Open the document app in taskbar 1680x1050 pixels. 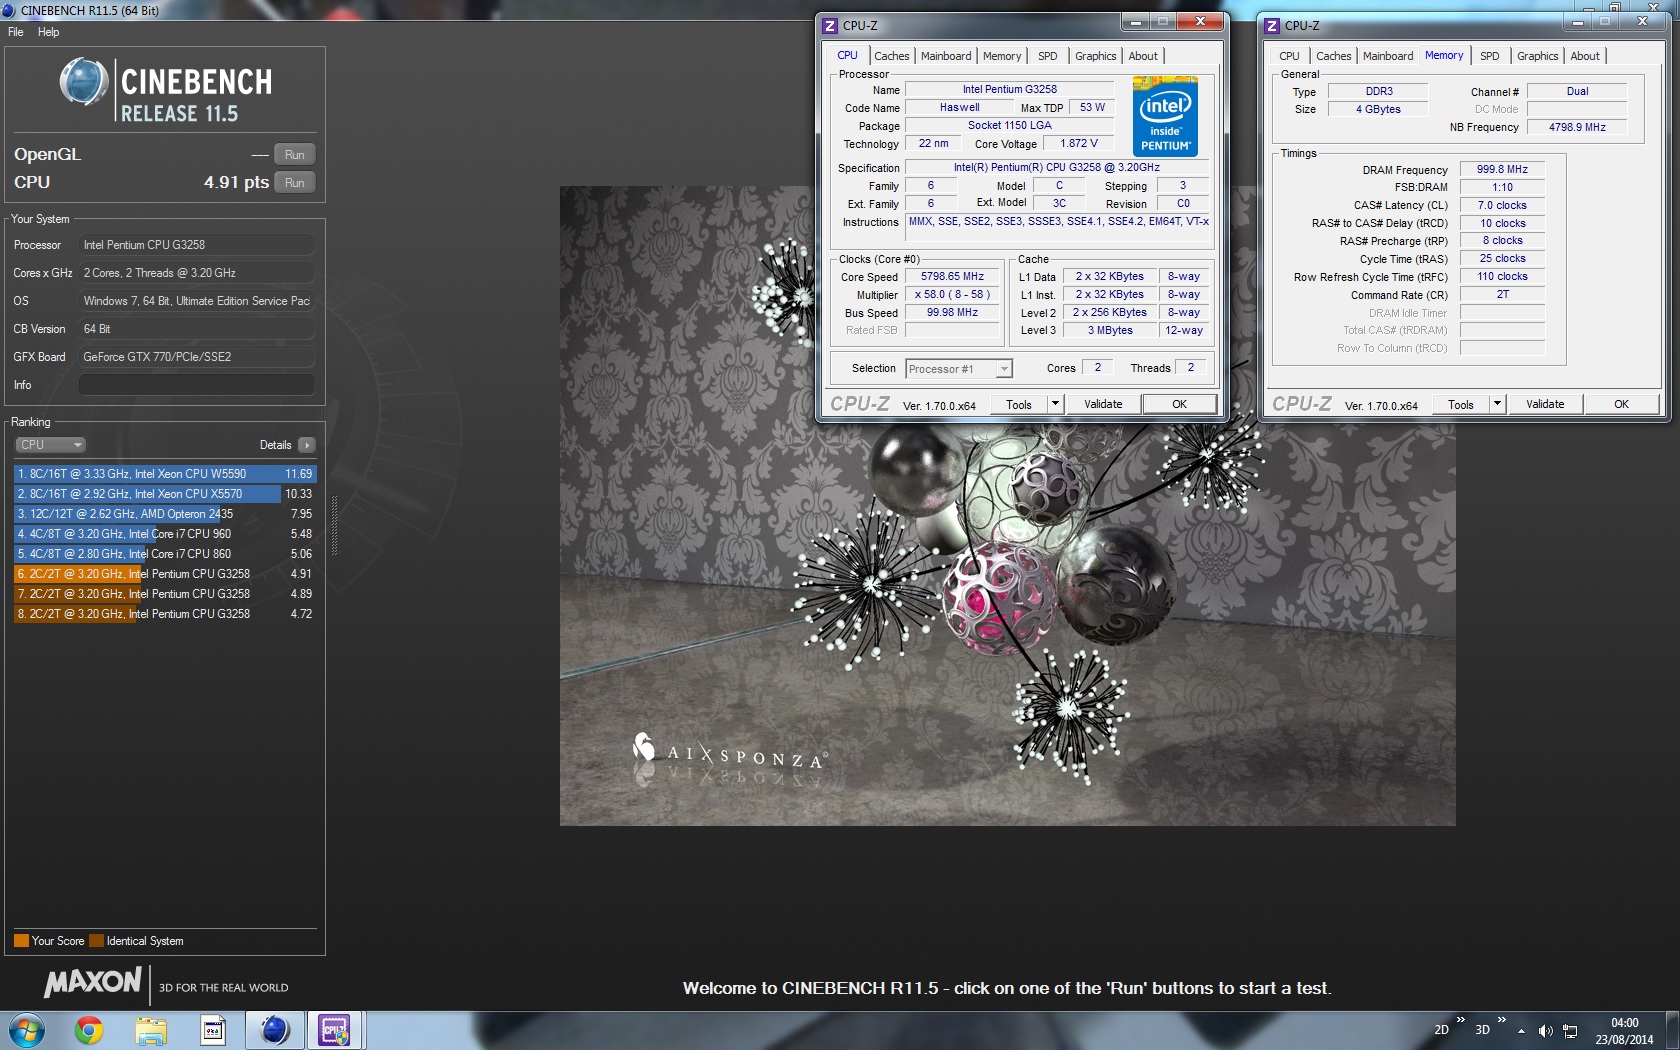pyautogui.click(x=213, y=1030)
